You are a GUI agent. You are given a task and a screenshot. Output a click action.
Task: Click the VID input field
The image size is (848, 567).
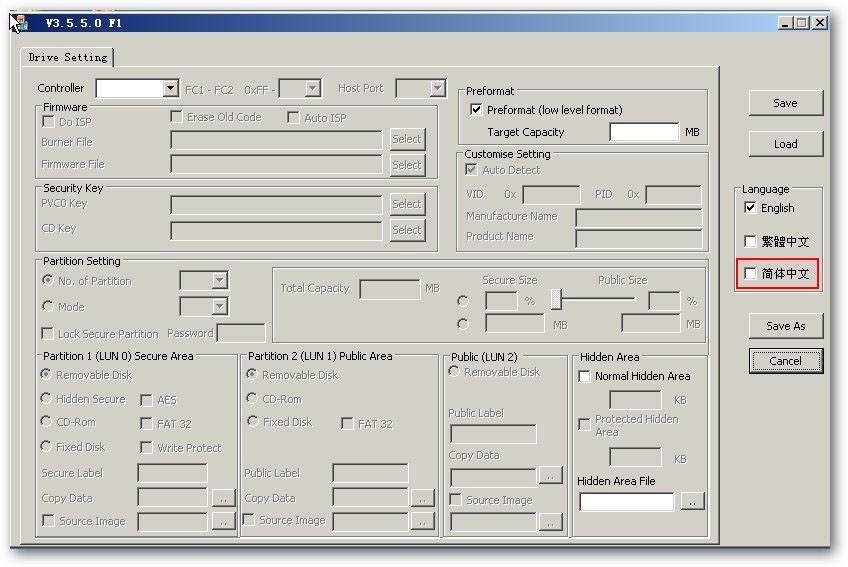pos(551,195)
